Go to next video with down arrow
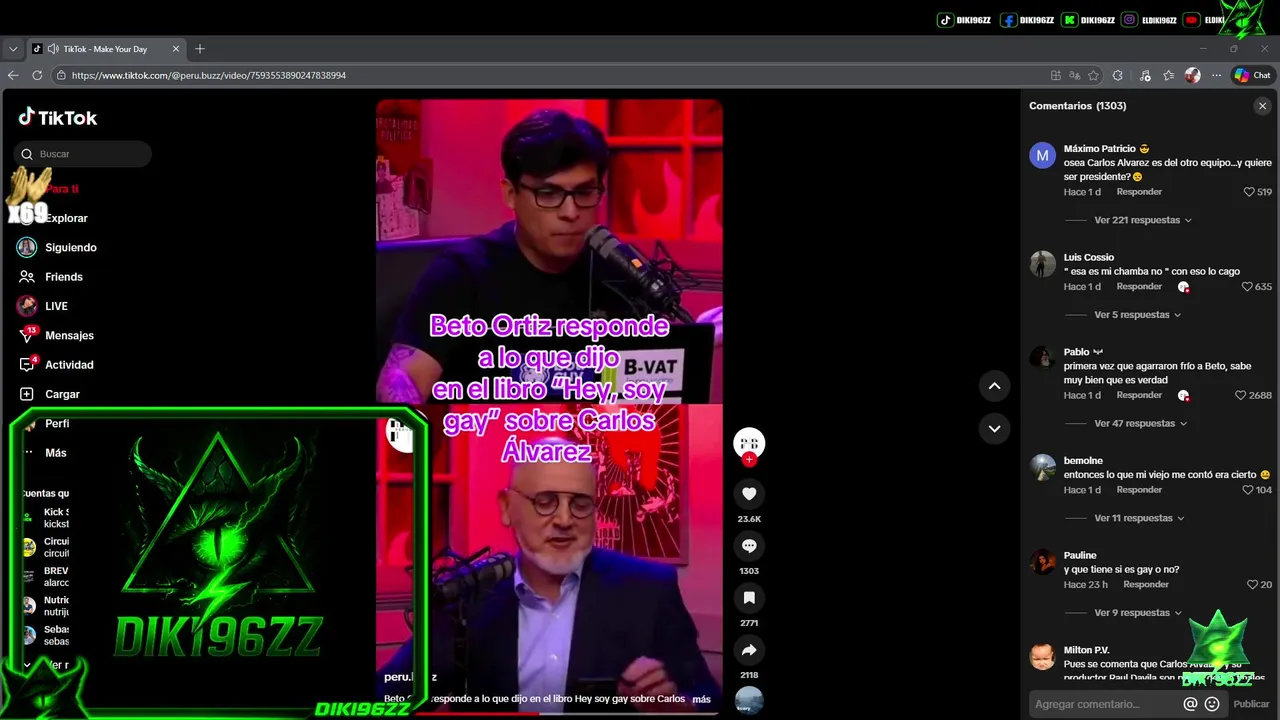This screenshot has height=720, width=1280. [x=994, y=428]
